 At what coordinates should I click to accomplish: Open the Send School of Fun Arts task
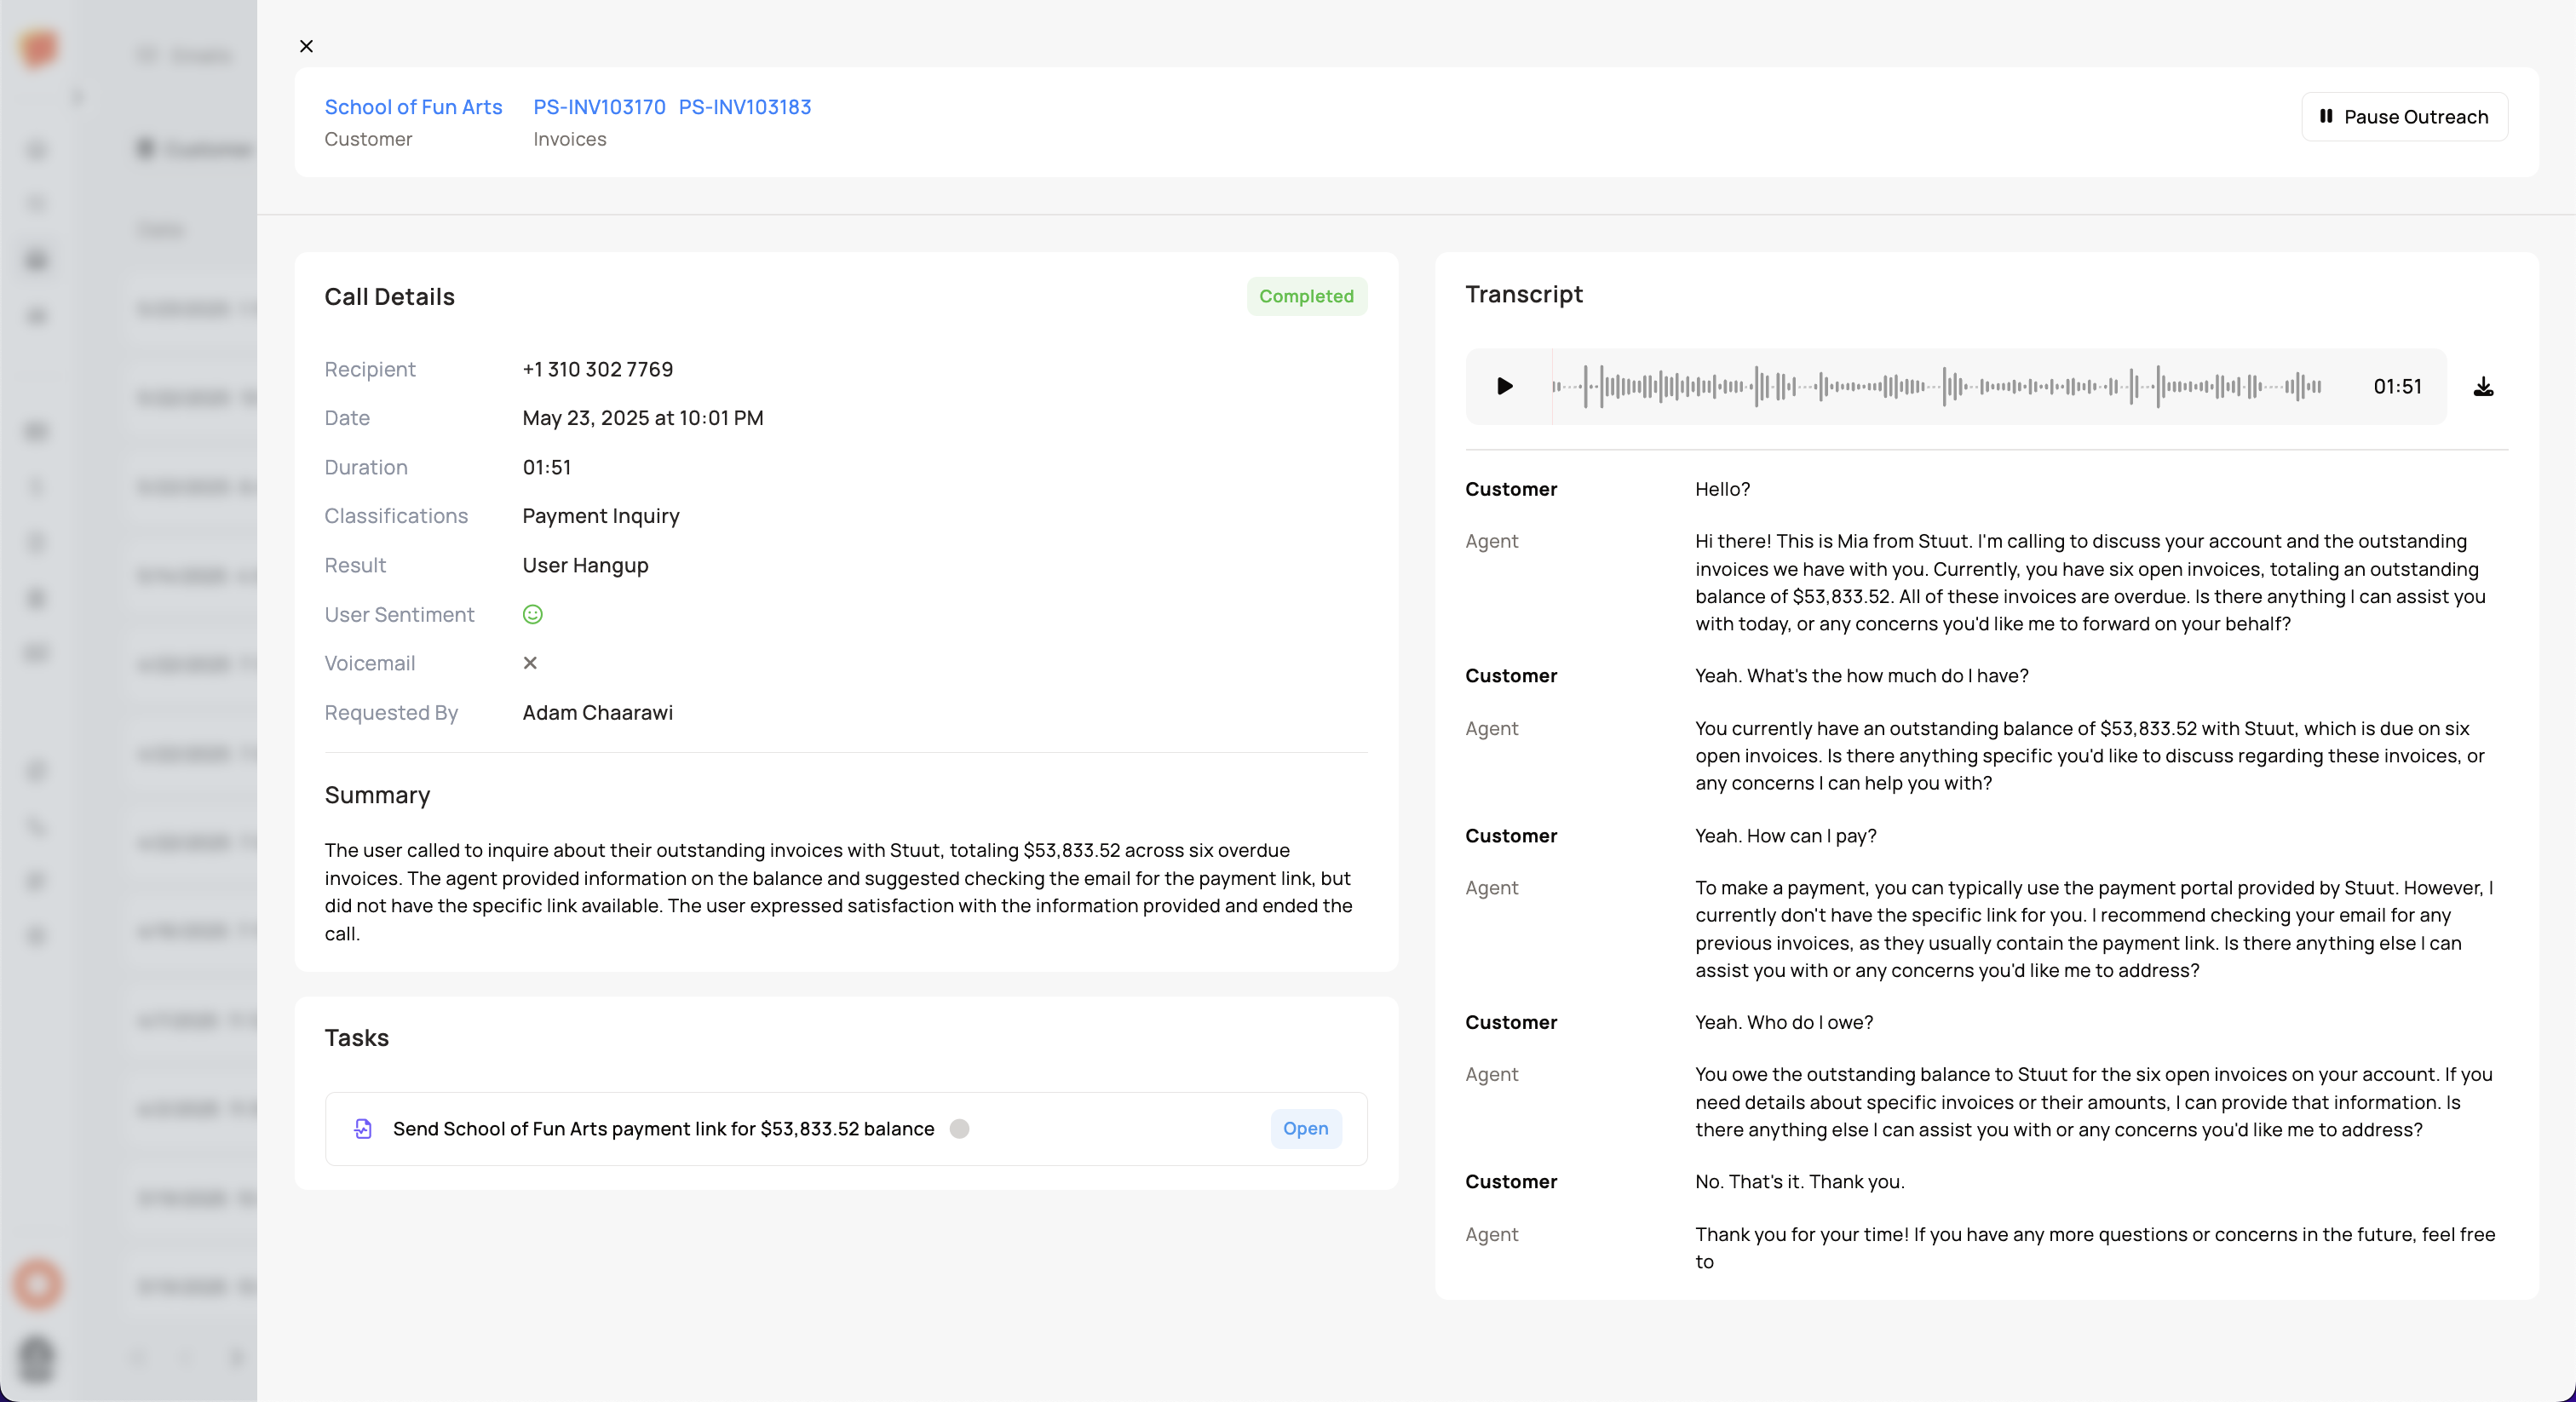click(x=663, y=1129)
